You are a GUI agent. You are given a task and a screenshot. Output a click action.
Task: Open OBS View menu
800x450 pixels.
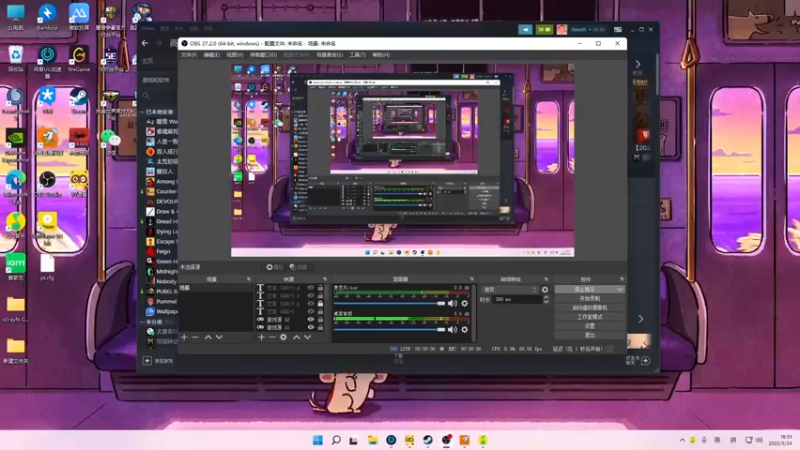pos(235,55)
